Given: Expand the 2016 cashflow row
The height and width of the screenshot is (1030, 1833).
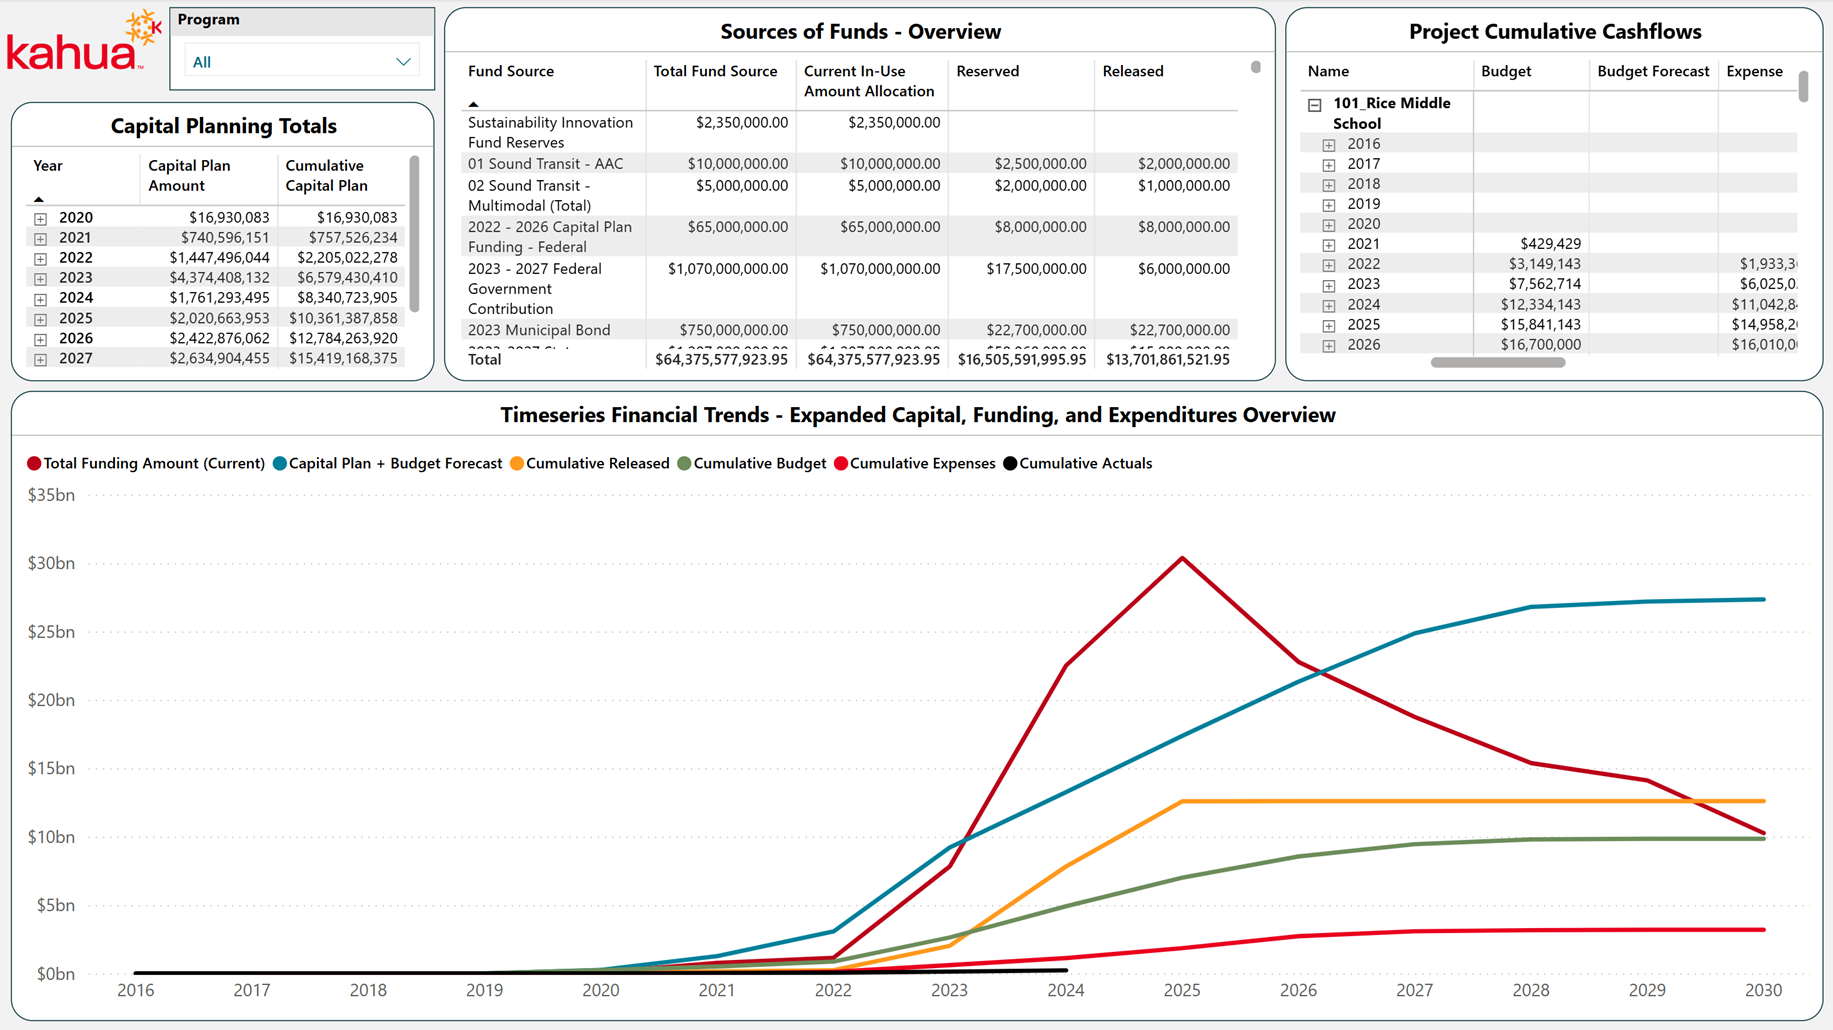Looking at the screenshot, I should coord(1329,145).
